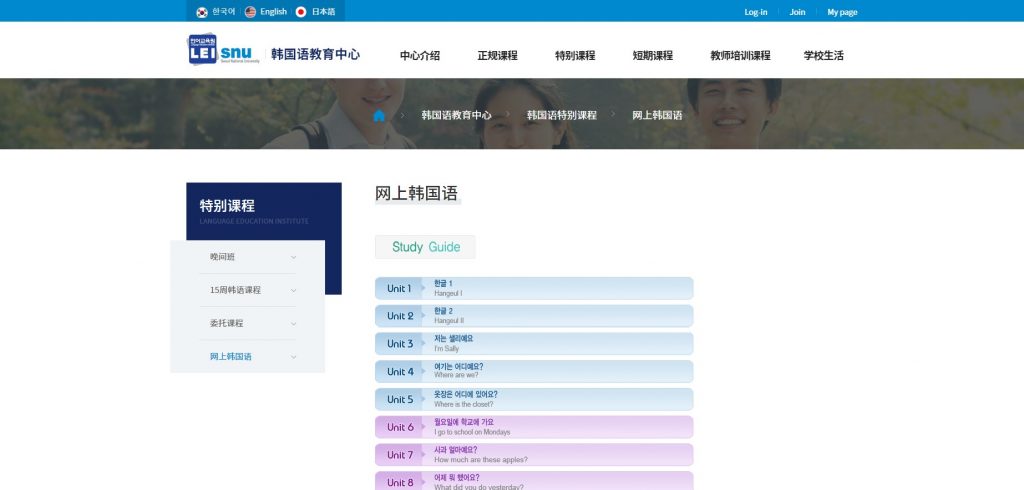Viewport: 1024px width, 490px height.
Task: Open the 学校生活 menu
Action: coord(824,56)
